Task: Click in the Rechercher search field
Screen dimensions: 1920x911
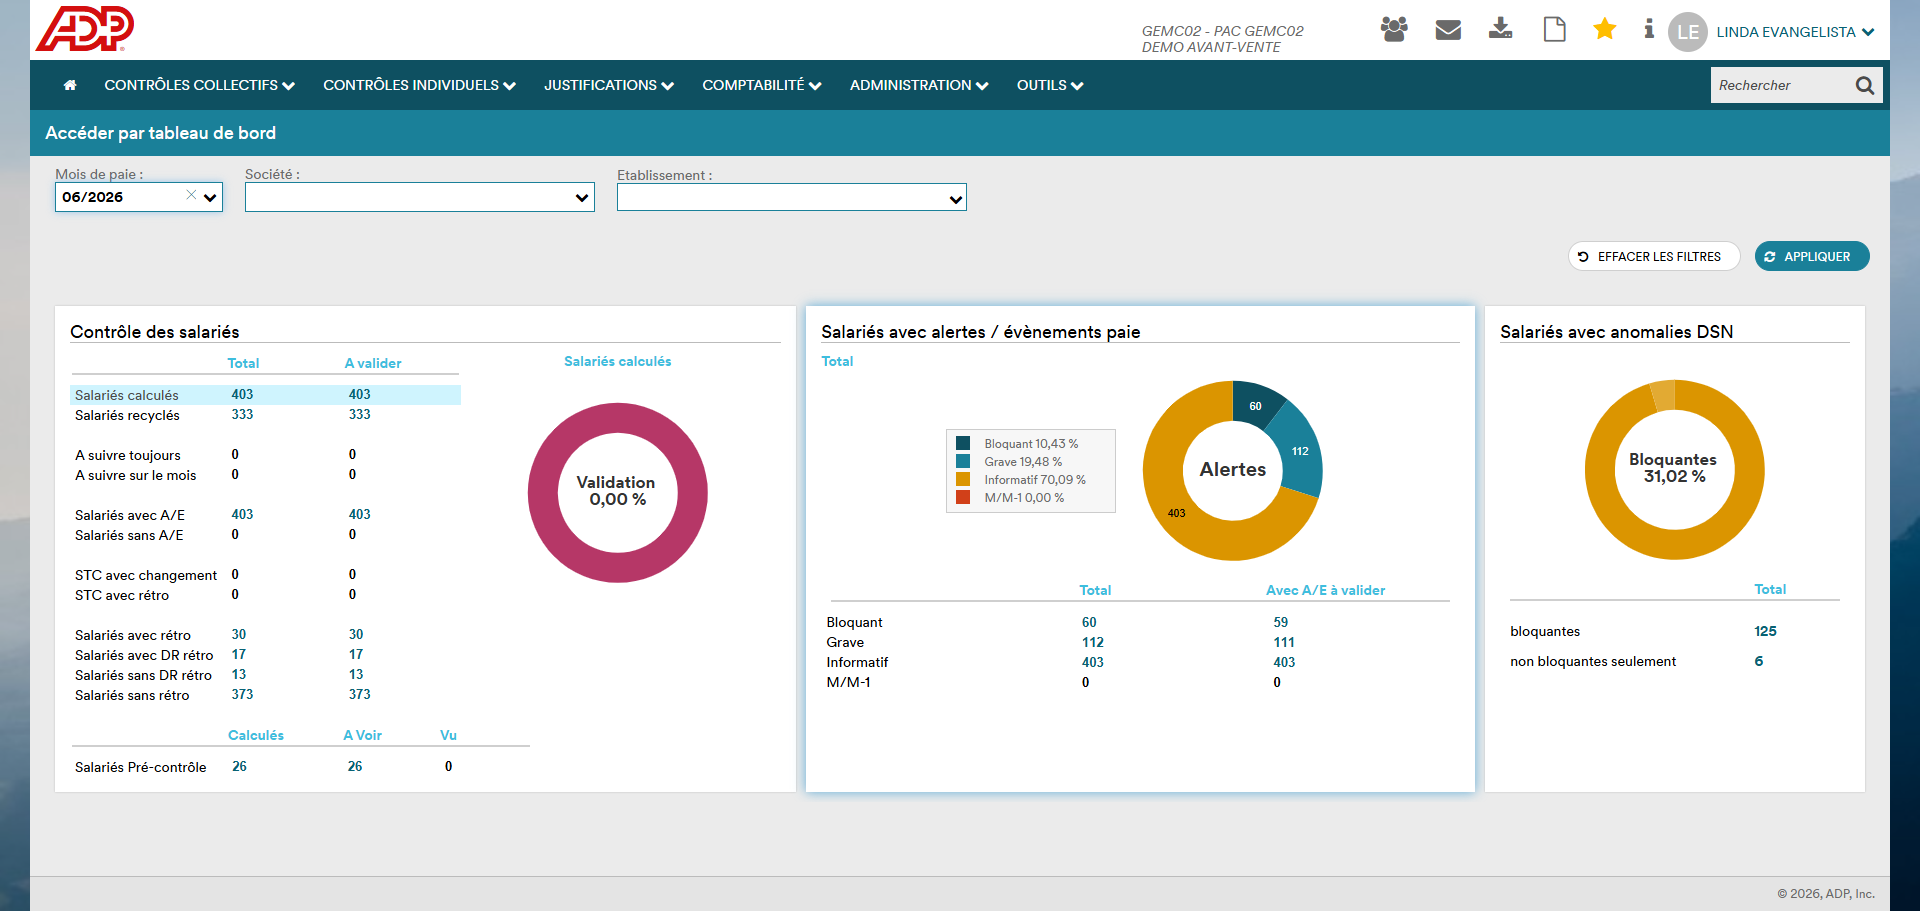Action: tap(1780, 85)
